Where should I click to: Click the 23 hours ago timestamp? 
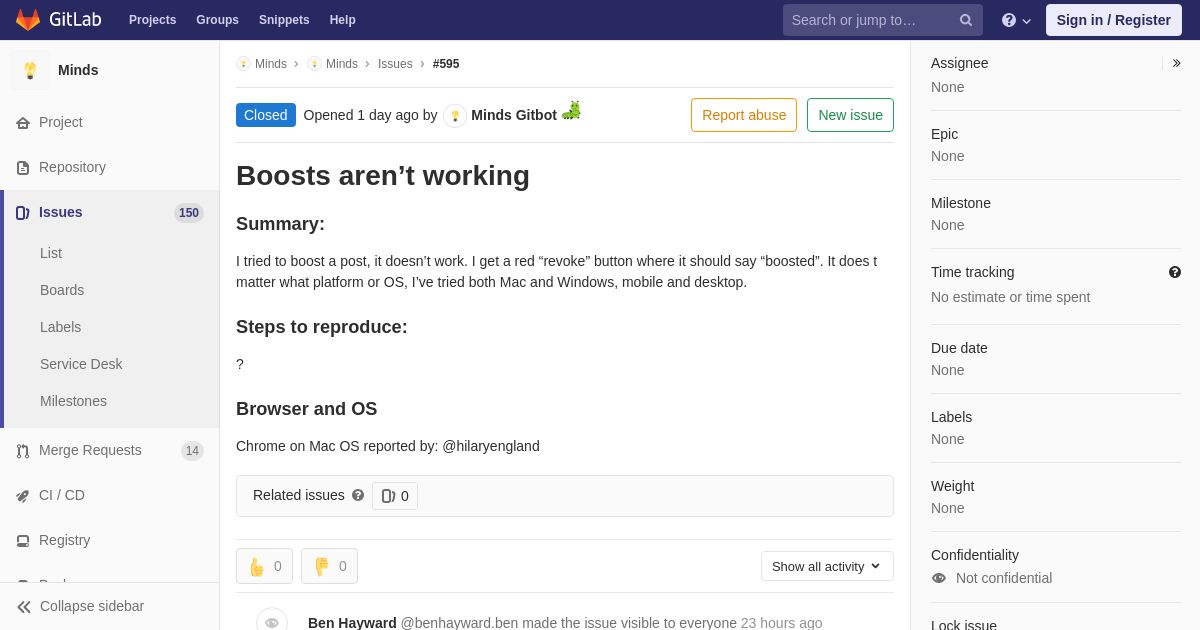click(x=782, y=623)
